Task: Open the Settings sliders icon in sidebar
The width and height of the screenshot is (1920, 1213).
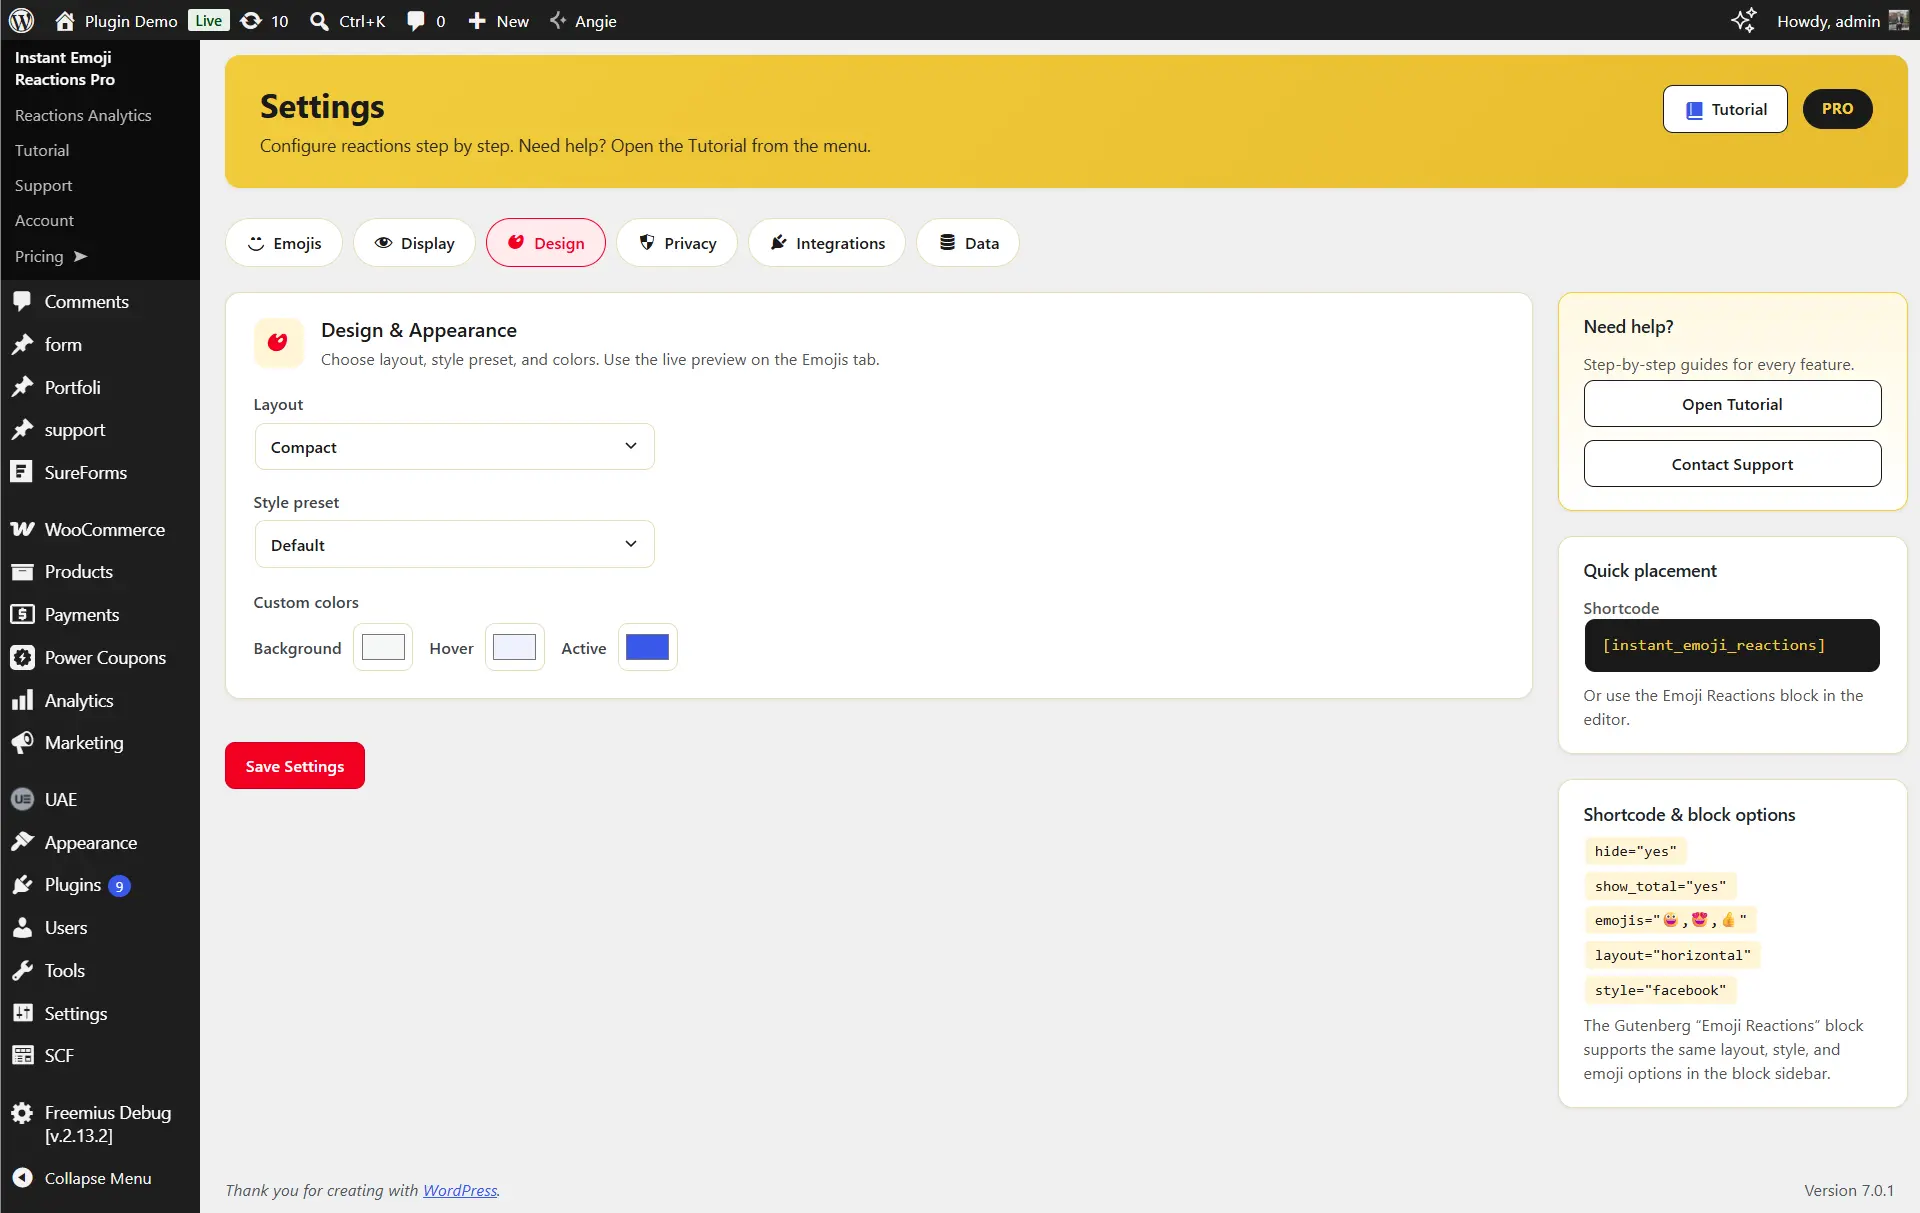Action: (x=22, y=1013)
